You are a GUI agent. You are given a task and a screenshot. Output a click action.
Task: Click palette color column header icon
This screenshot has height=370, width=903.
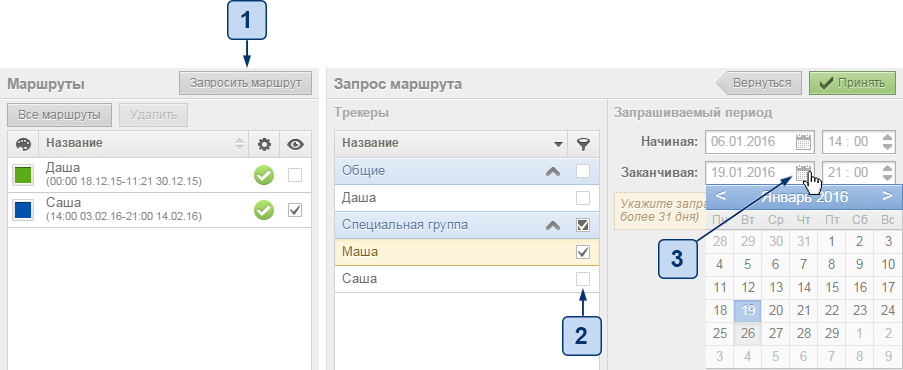23,144
